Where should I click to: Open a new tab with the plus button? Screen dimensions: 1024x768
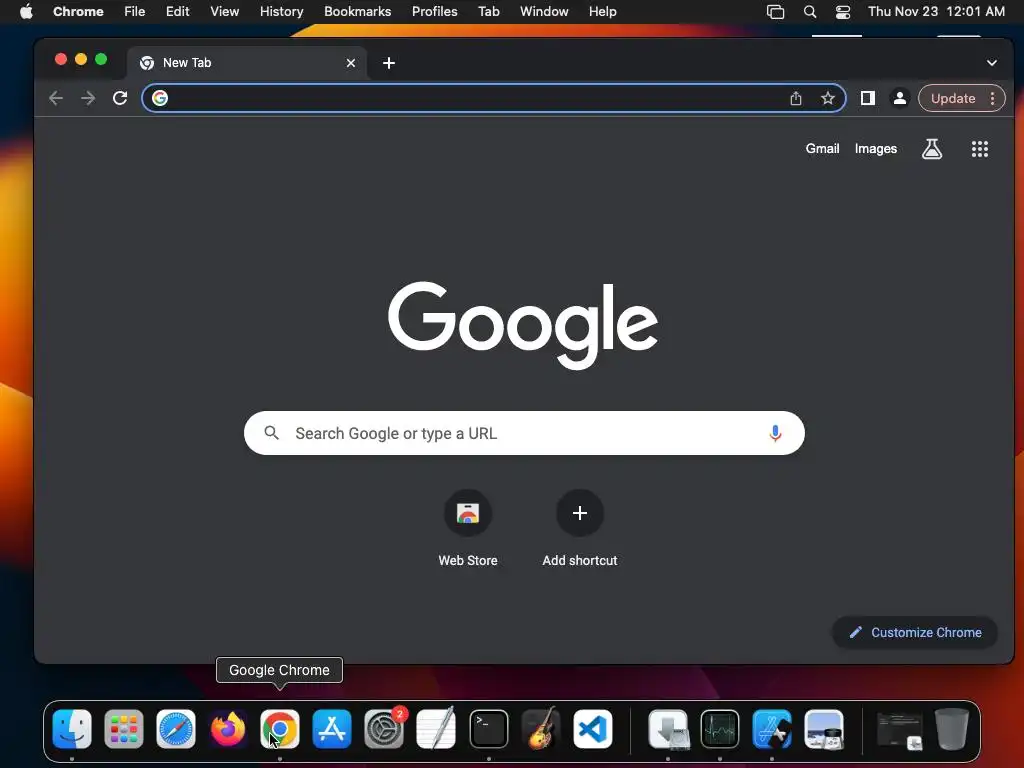tap(389, 63)
